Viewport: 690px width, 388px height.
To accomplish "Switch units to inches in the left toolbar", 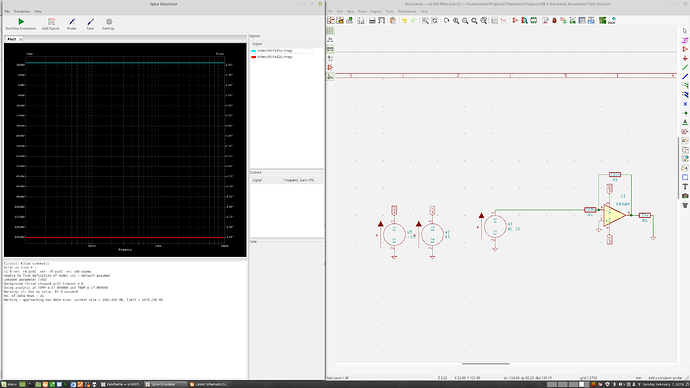I will pos(330,40).
